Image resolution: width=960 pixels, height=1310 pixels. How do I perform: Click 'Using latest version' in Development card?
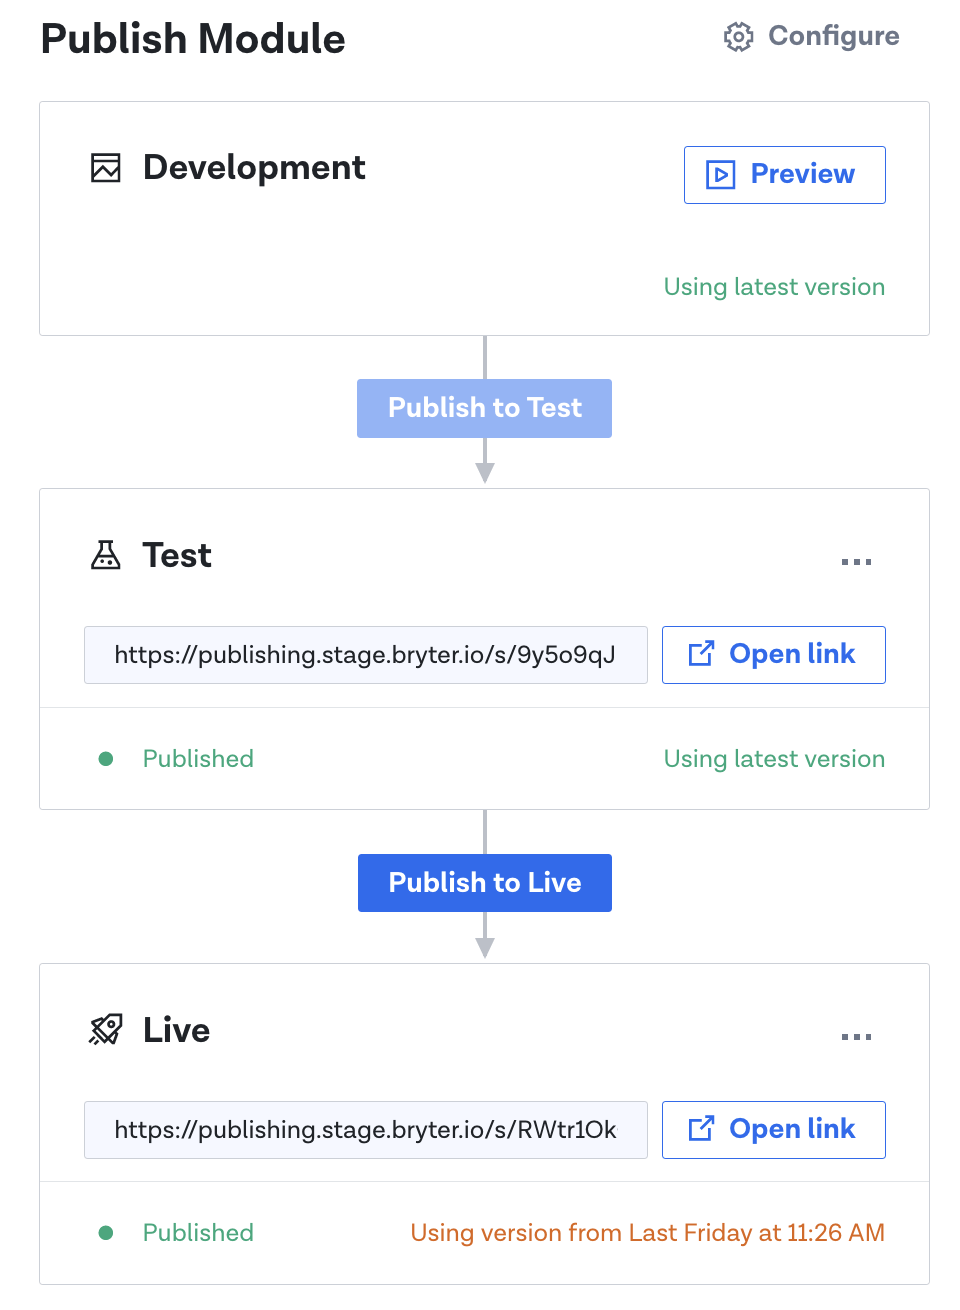click(x=774, y=287)
